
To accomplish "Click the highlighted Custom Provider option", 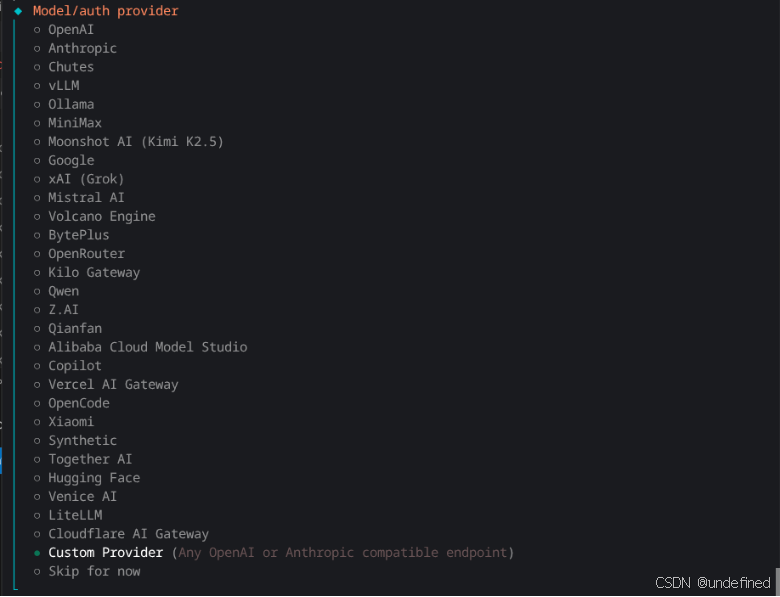I will pos(273,553).
